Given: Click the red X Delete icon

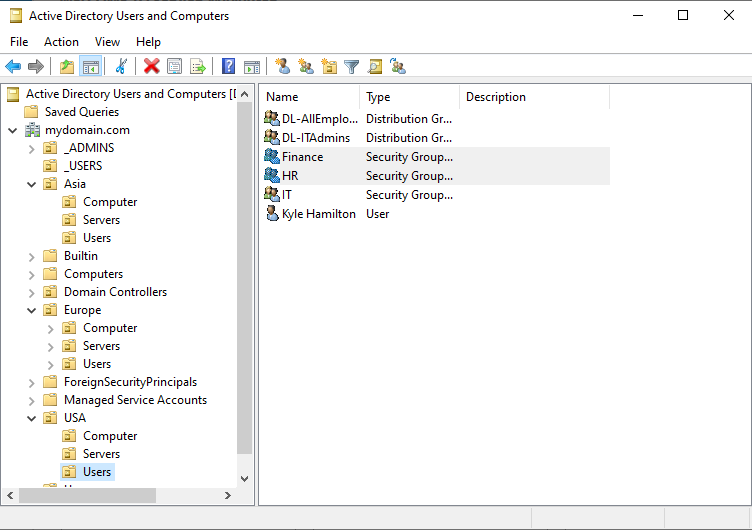Looking at the screenshot, I should (x=152, y=67).
